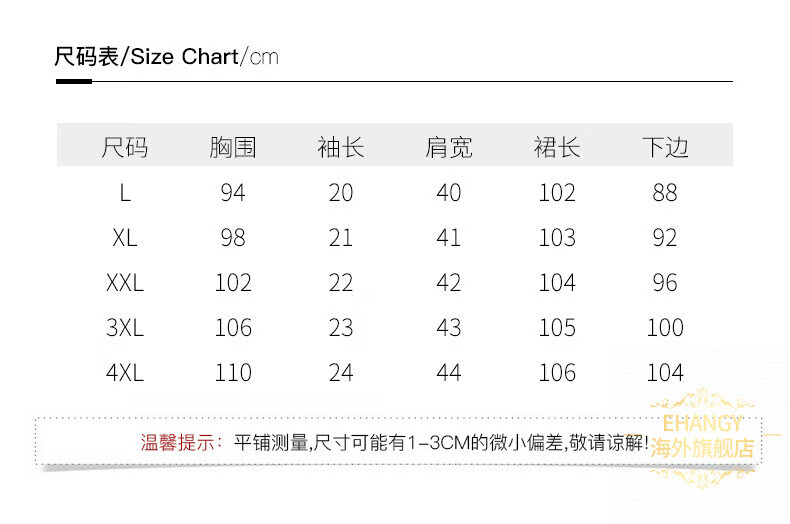Click the L skirt length value 102
Viewport: 790px width, 524px height.
click(557, 193)
